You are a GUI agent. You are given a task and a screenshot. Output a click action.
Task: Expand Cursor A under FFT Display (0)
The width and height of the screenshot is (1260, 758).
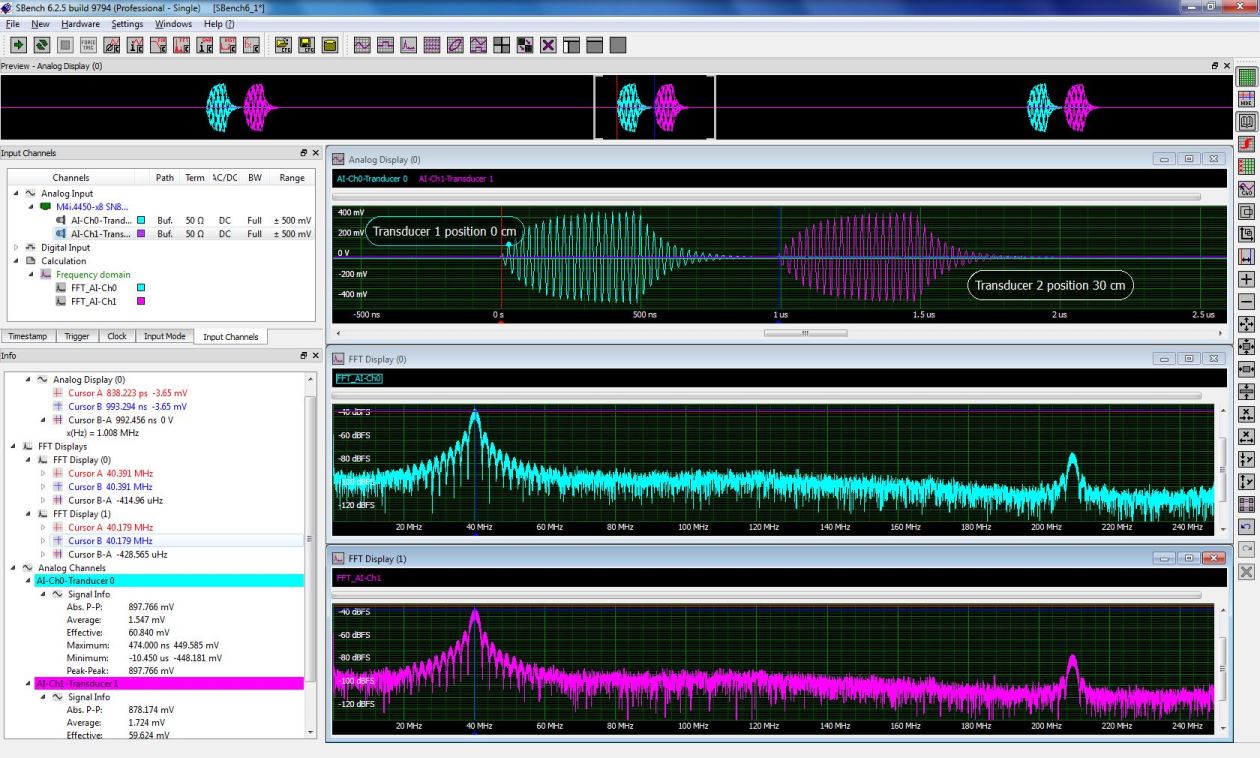(43, 473)
